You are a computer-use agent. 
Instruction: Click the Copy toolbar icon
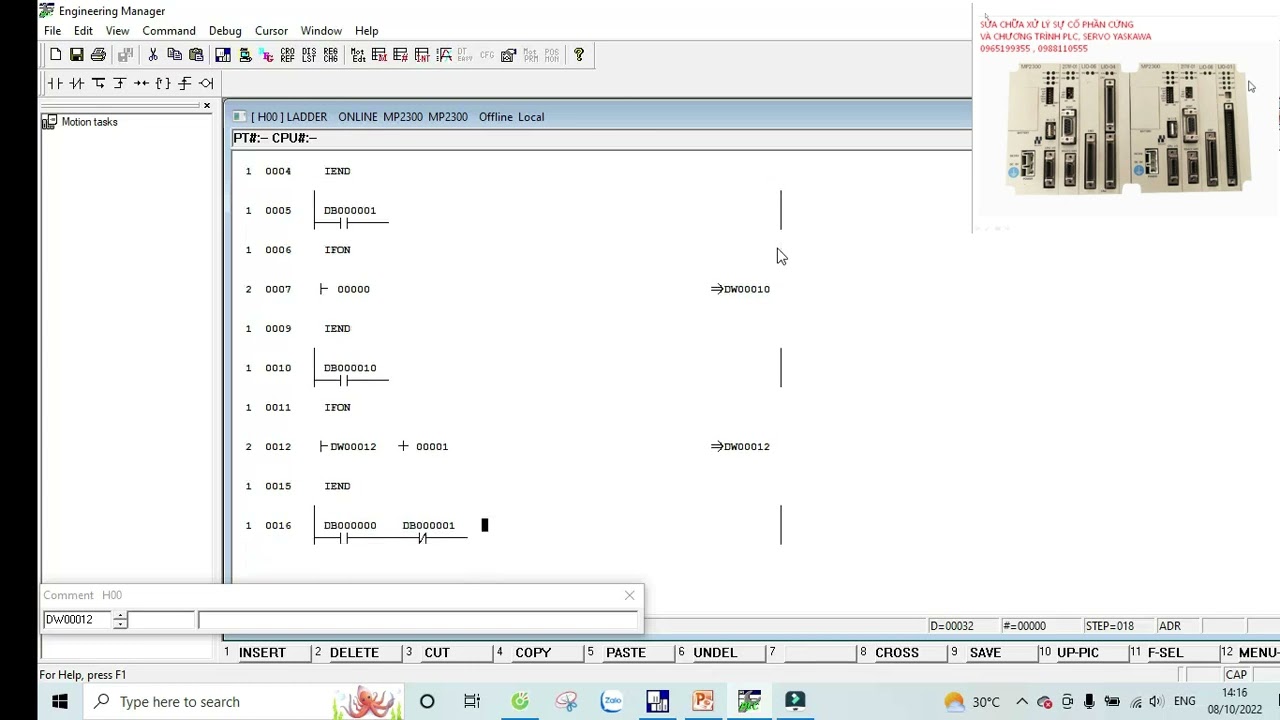174,55
